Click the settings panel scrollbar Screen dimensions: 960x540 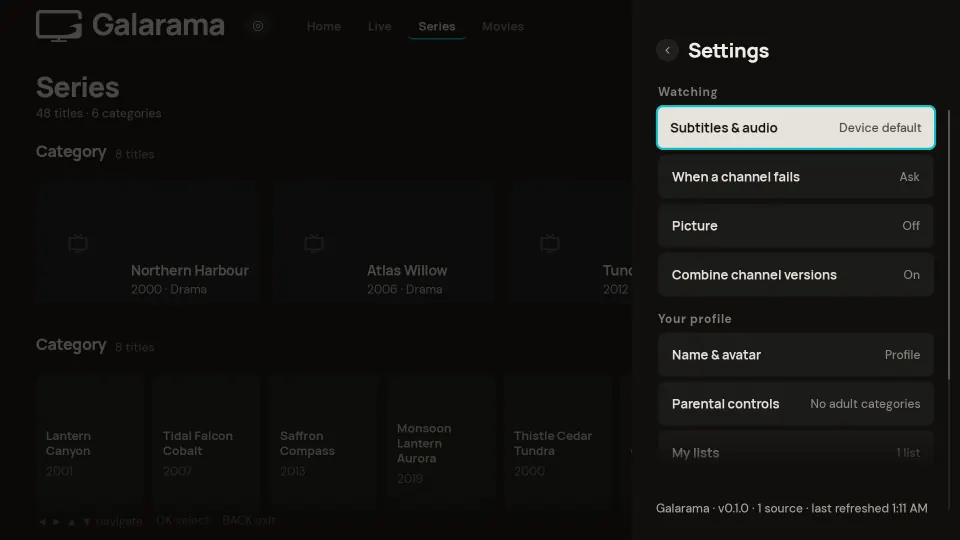tap(949, 245)
